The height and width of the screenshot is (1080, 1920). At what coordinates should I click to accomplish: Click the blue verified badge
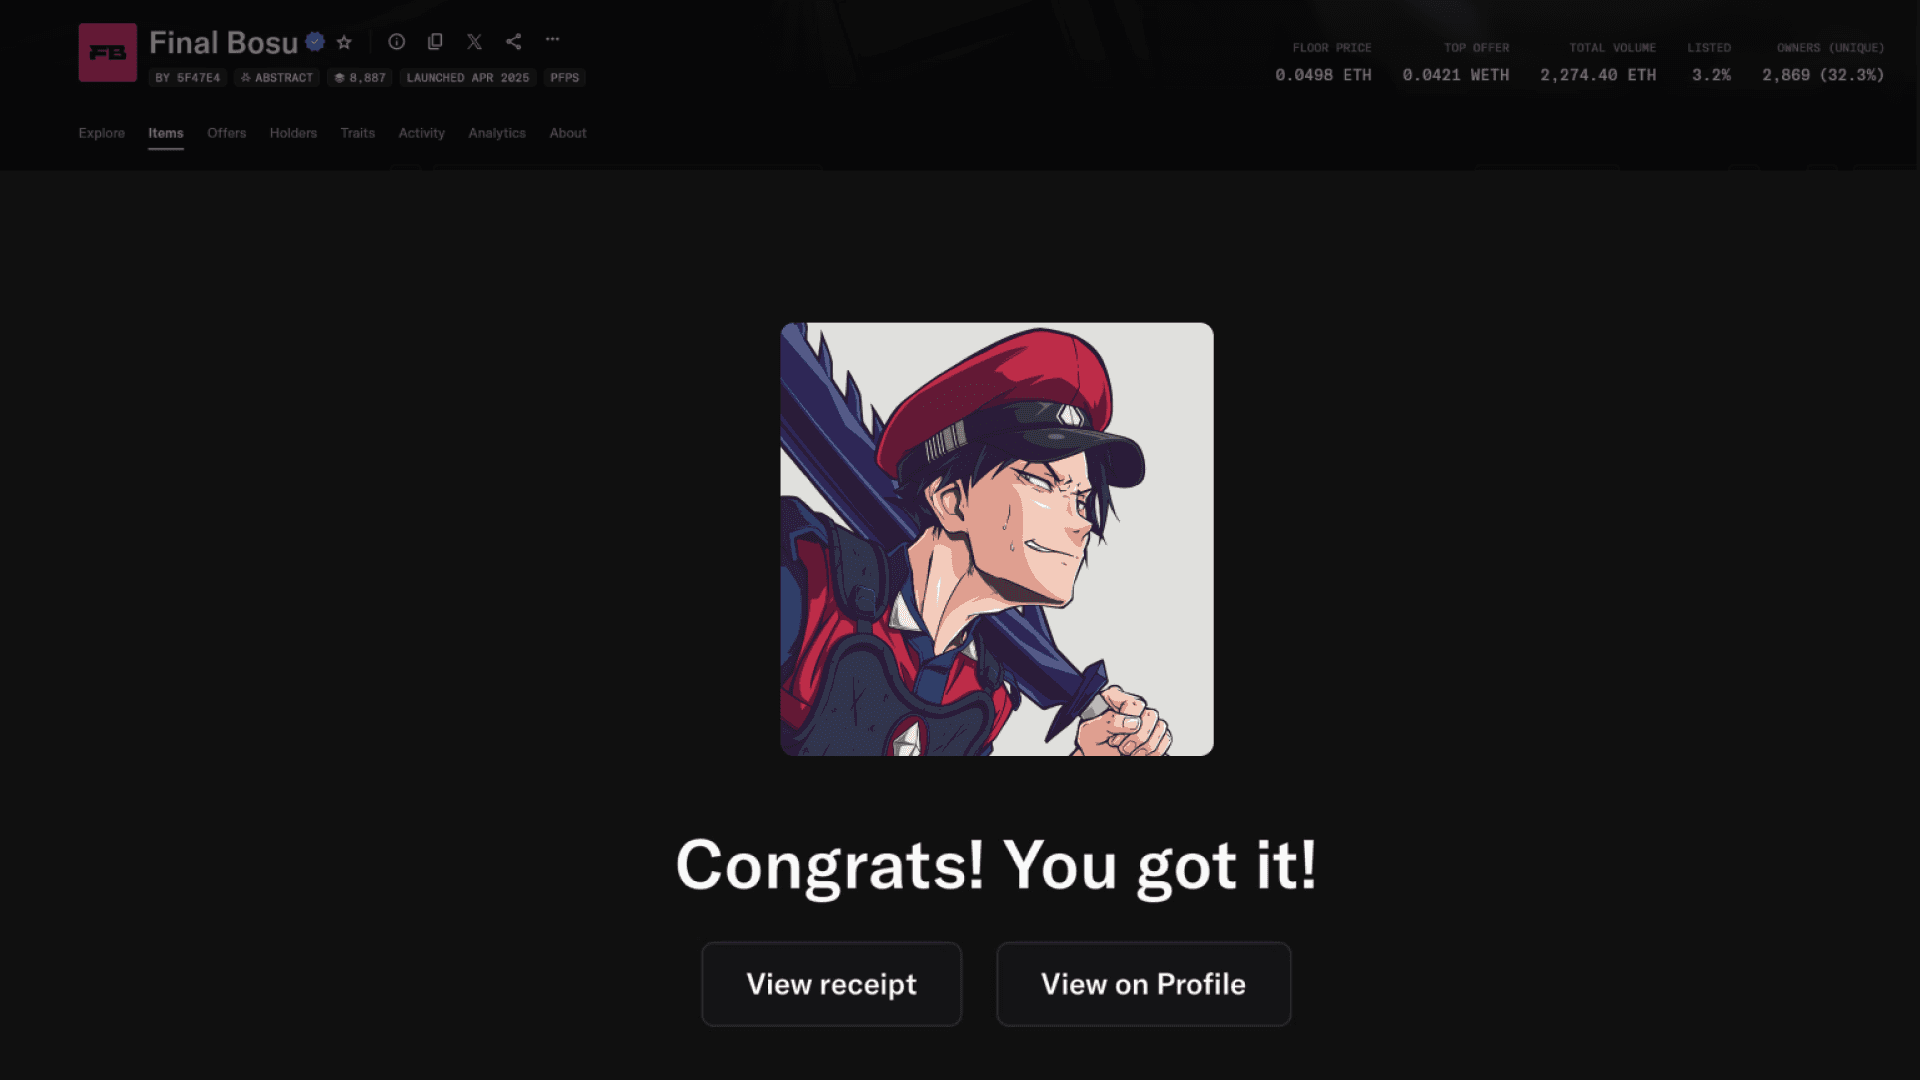click(x=315, y=42)
